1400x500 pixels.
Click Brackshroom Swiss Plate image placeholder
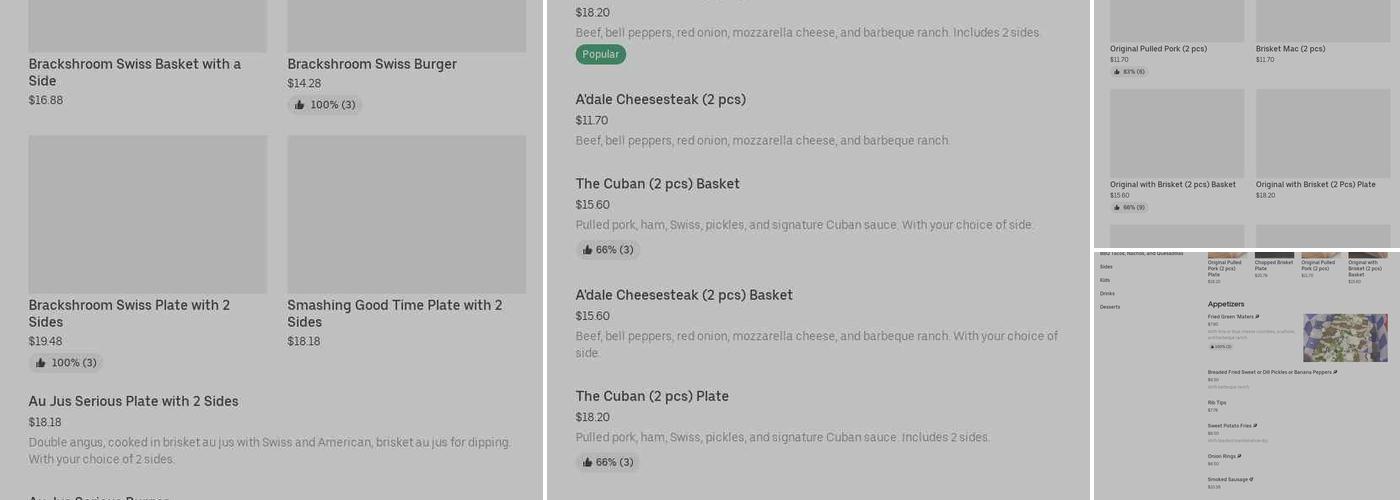pos(147,214)
